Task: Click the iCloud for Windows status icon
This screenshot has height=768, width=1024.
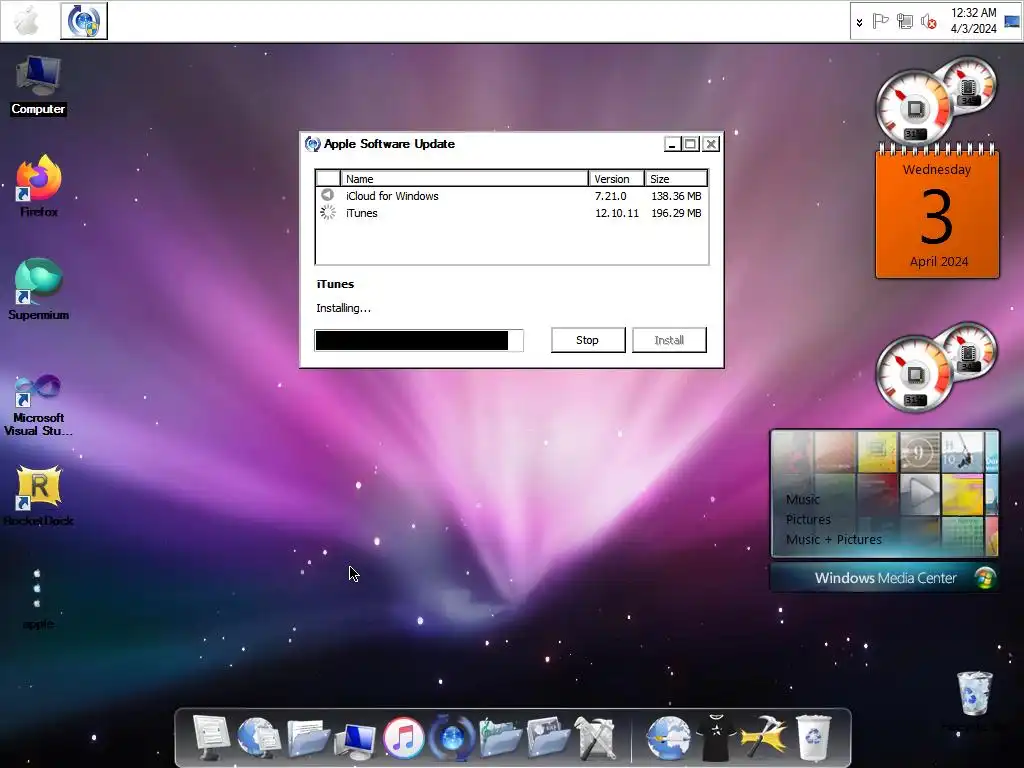Action: (328, 195)
